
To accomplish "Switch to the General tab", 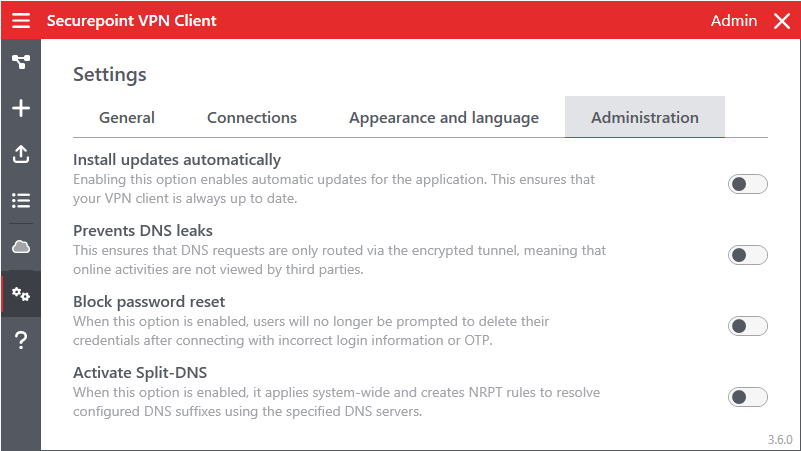I will (127, 117).
